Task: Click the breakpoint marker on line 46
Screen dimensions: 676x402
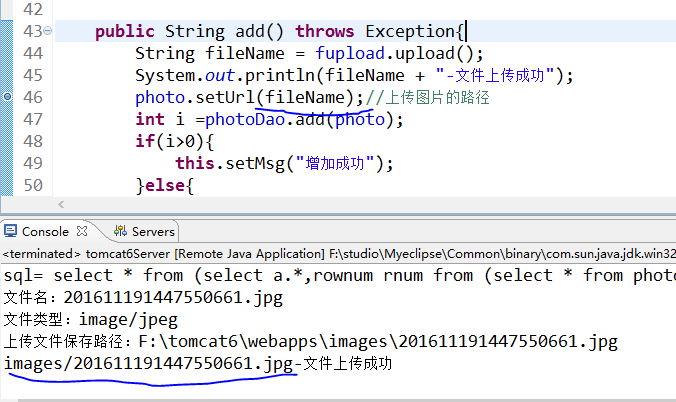Action: (7, 97)
